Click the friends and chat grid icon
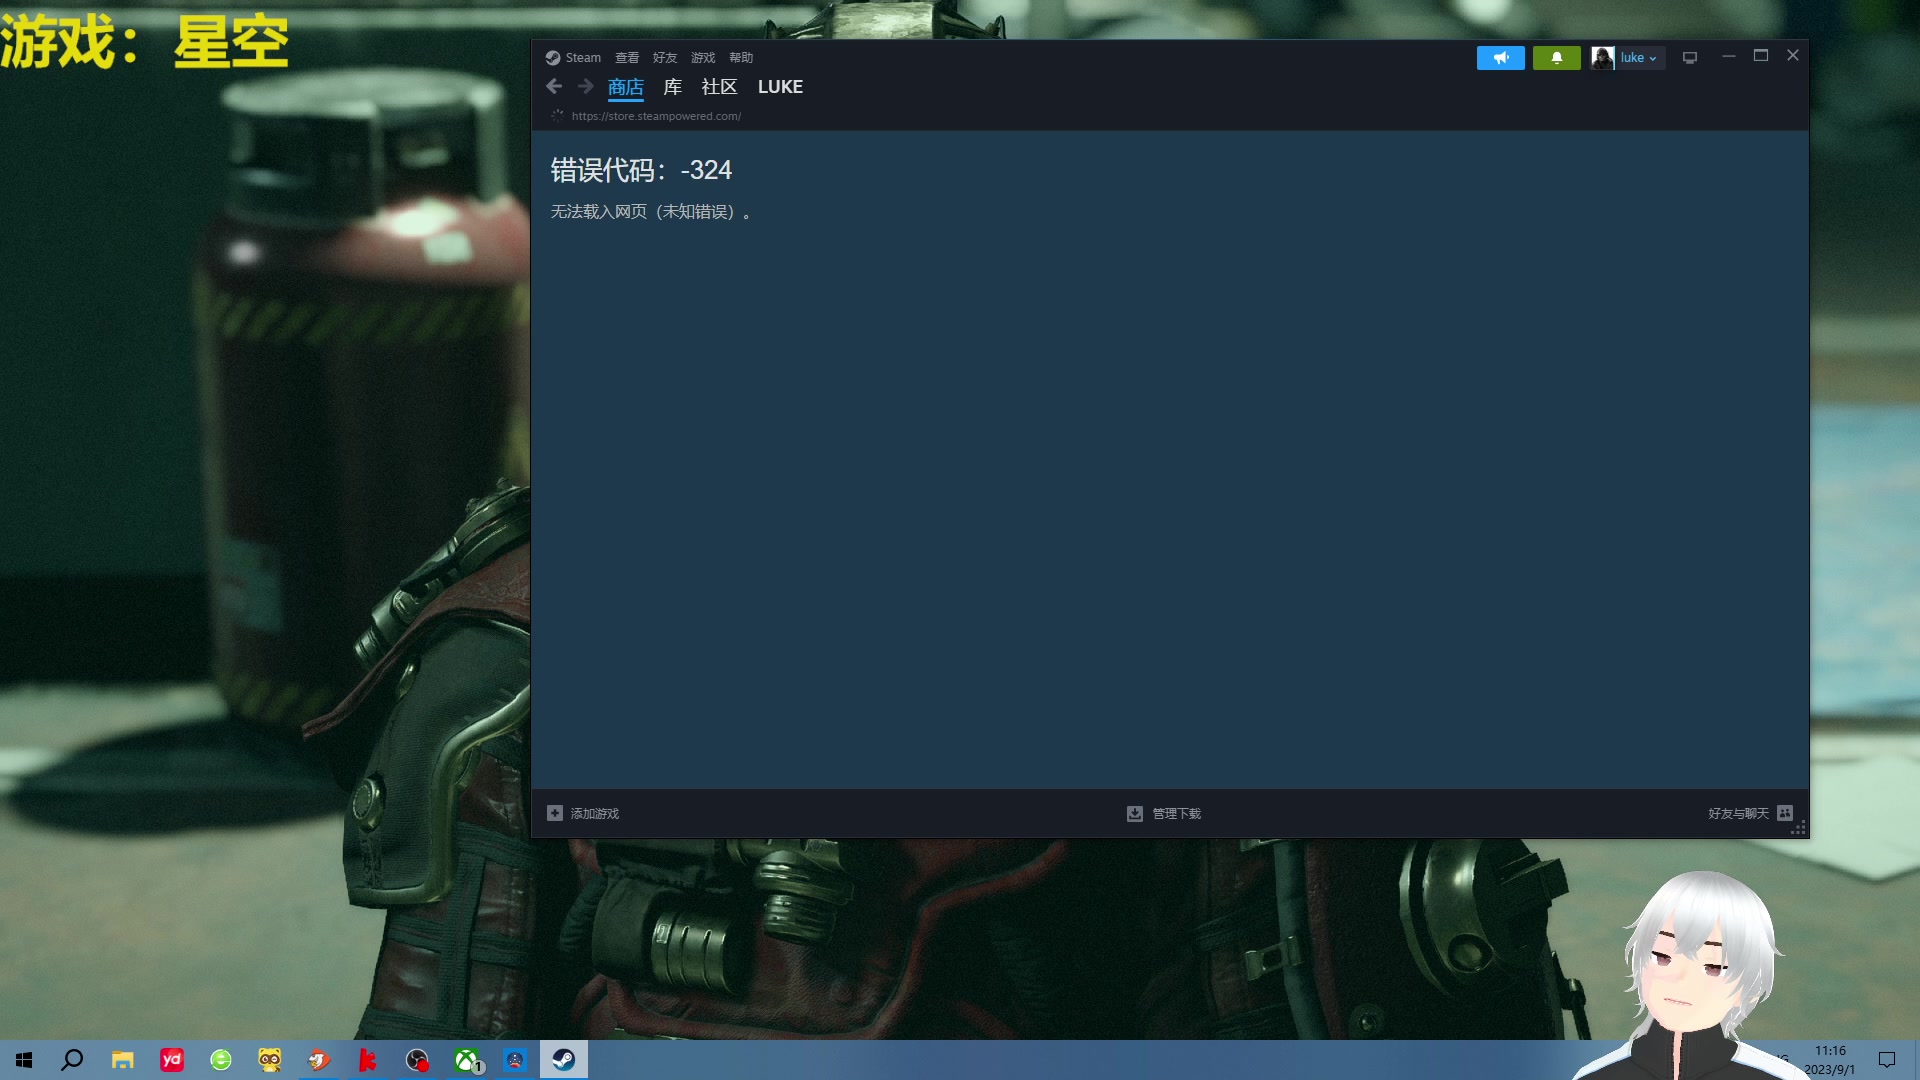This screenshot has width=1920, height=1080. pyautogui.click(x=1785, y=813)
